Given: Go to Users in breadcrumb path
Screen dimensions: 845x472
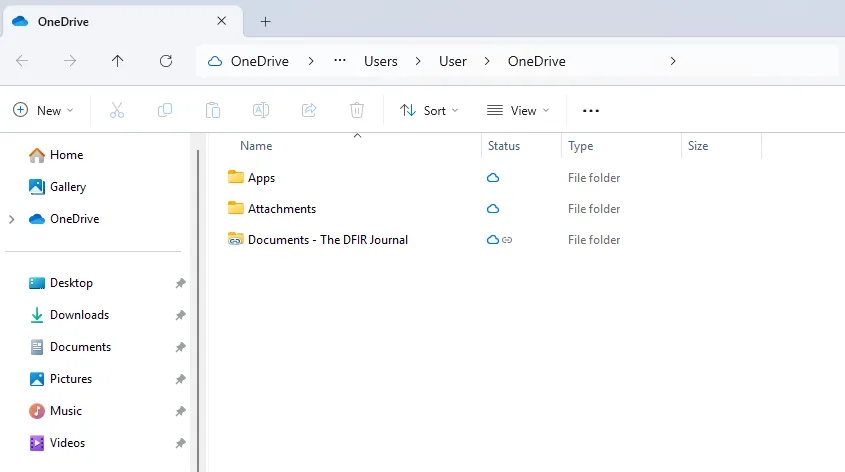Looking at the screenshot, I should tap(380, 61).
